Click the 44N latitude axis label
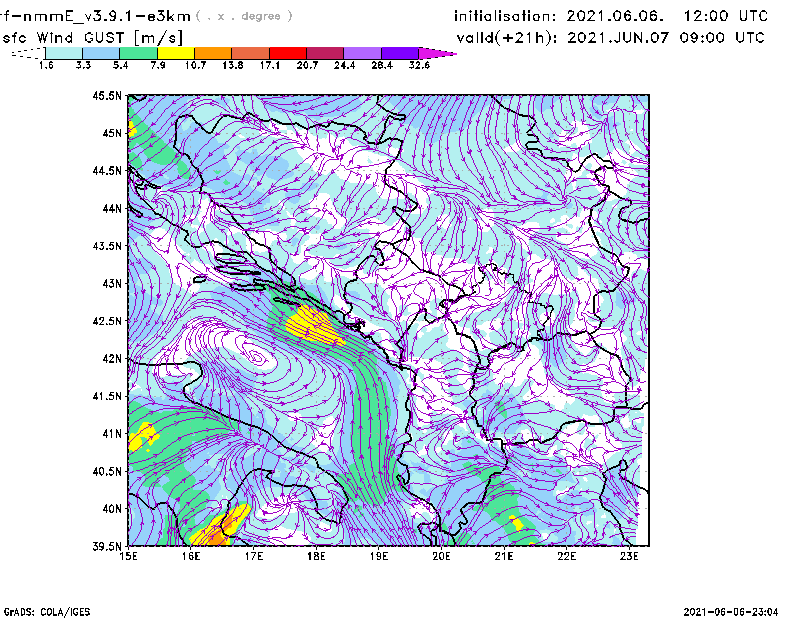The image size is (800, 618). [112, 208]
